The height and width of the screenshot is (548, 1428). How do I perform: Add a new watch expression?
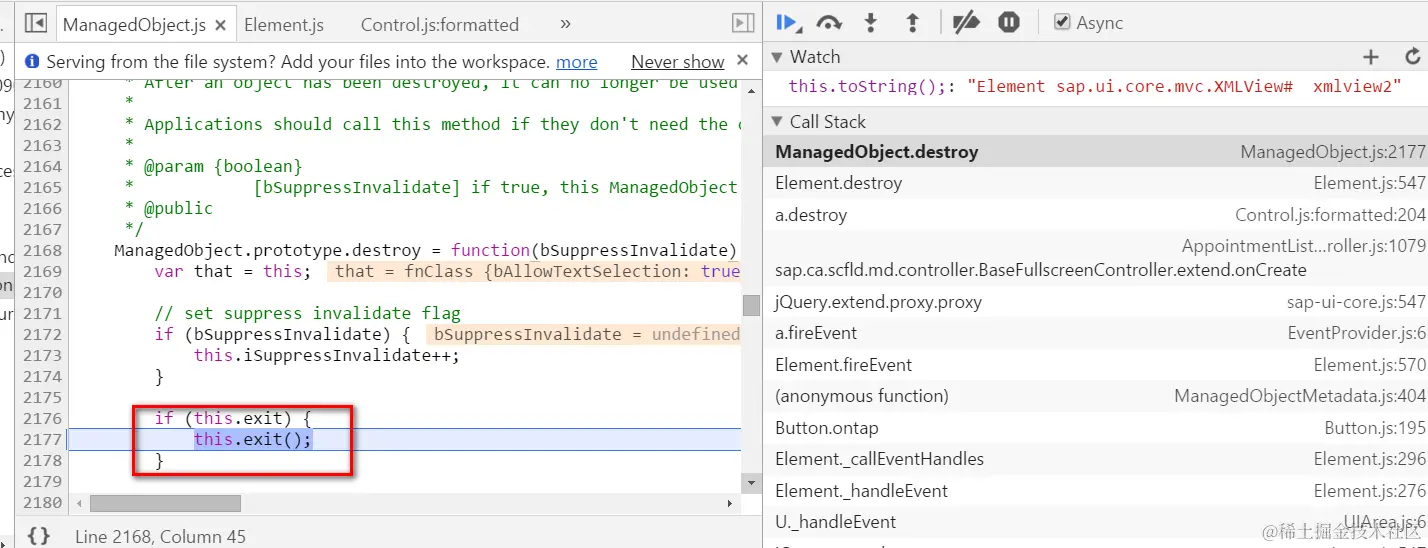pos(1371,57)
